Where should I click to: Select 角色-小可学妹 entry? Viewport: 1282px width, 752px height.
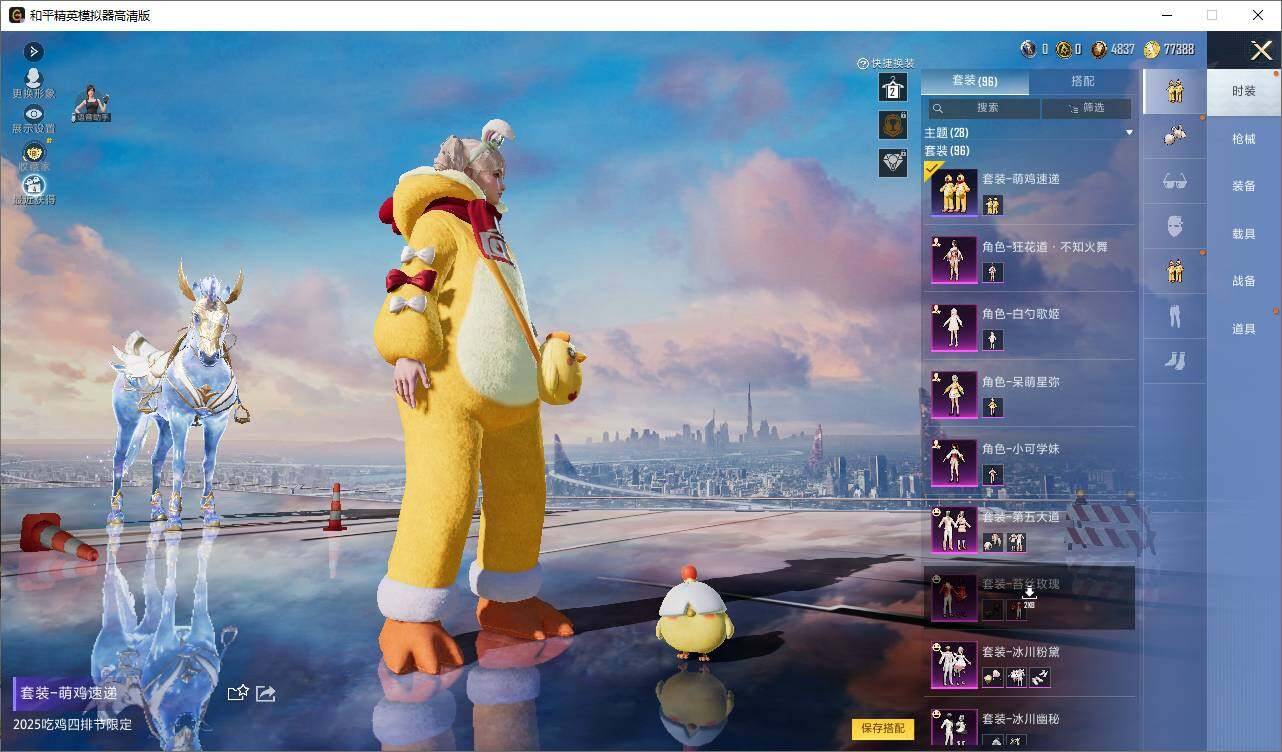tap(1029, 461)
